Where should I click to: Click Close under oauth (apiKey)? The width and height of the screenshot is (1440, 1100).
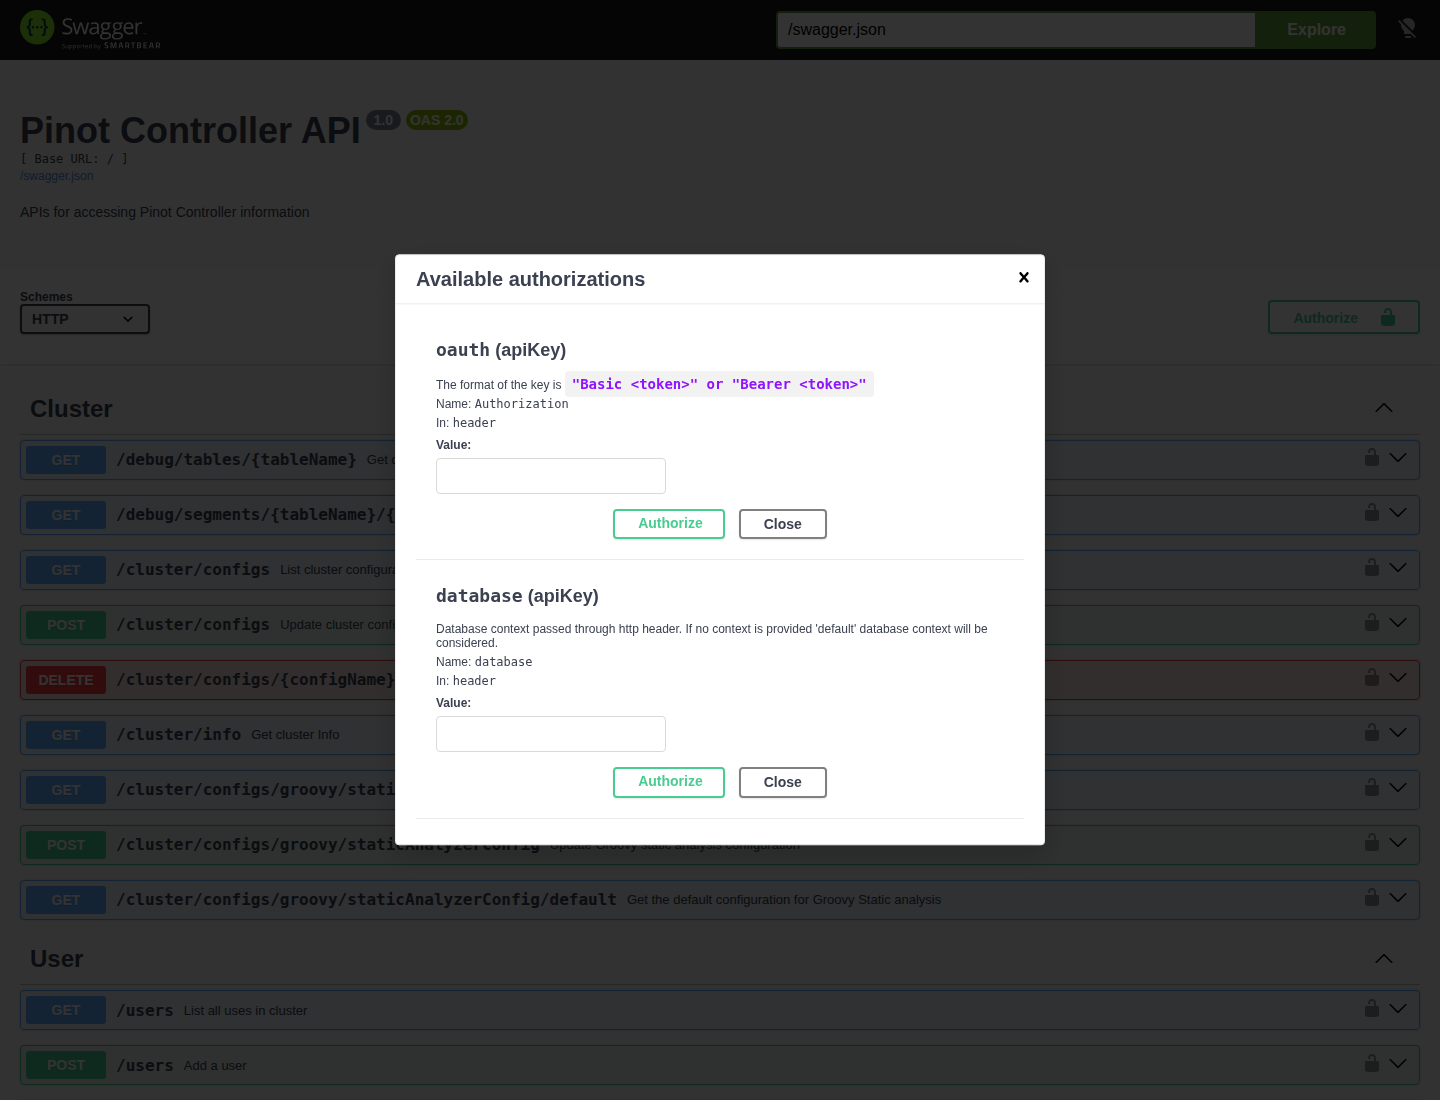pyautogui.click(x=783, y=524)
